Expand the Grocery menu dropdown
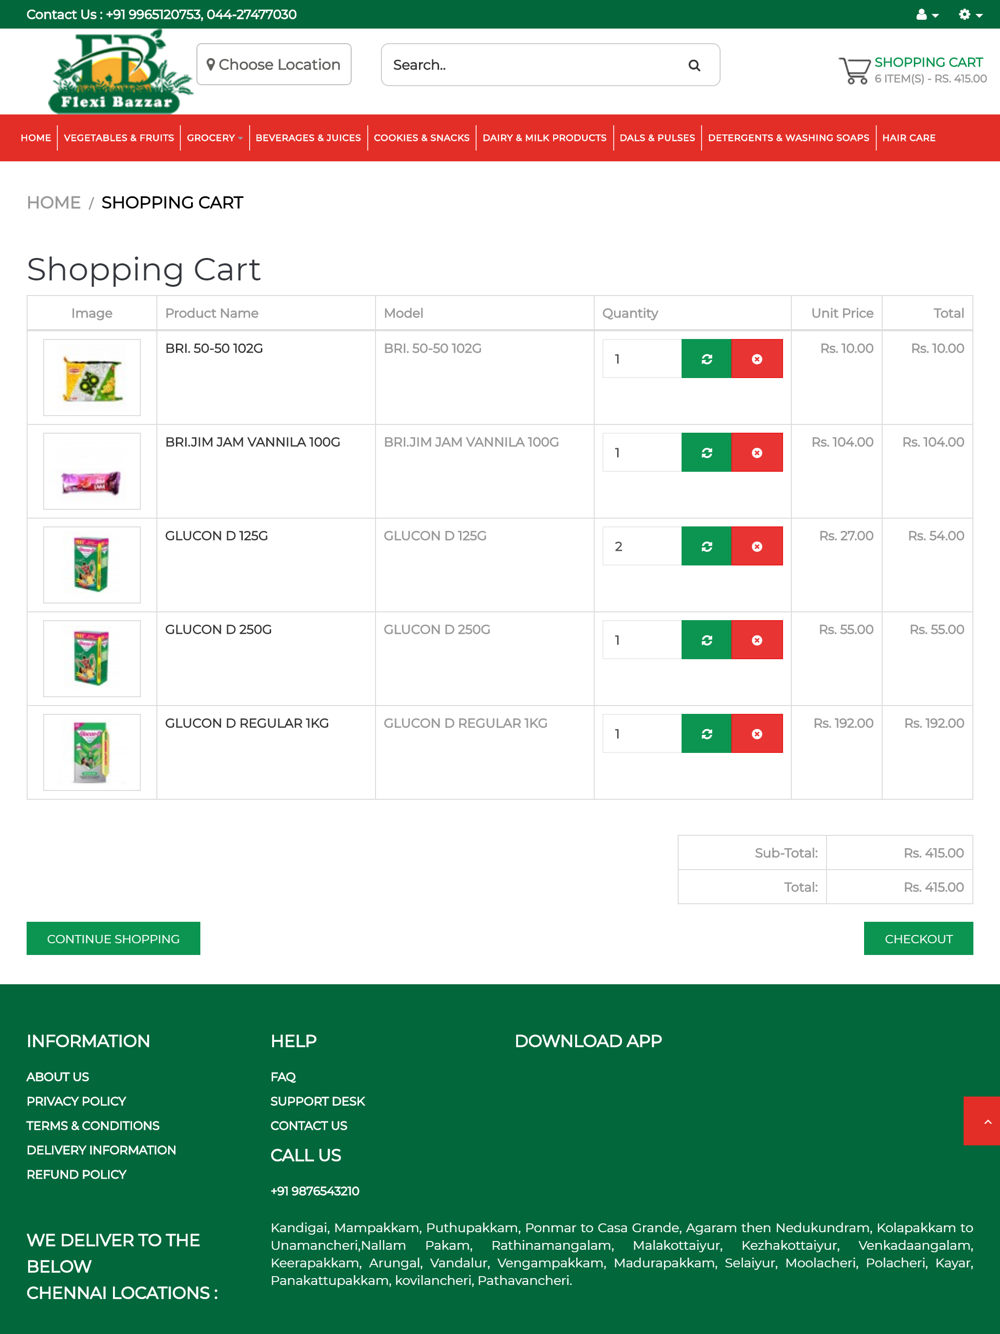1000x1334 pixels. click(214, 138)
